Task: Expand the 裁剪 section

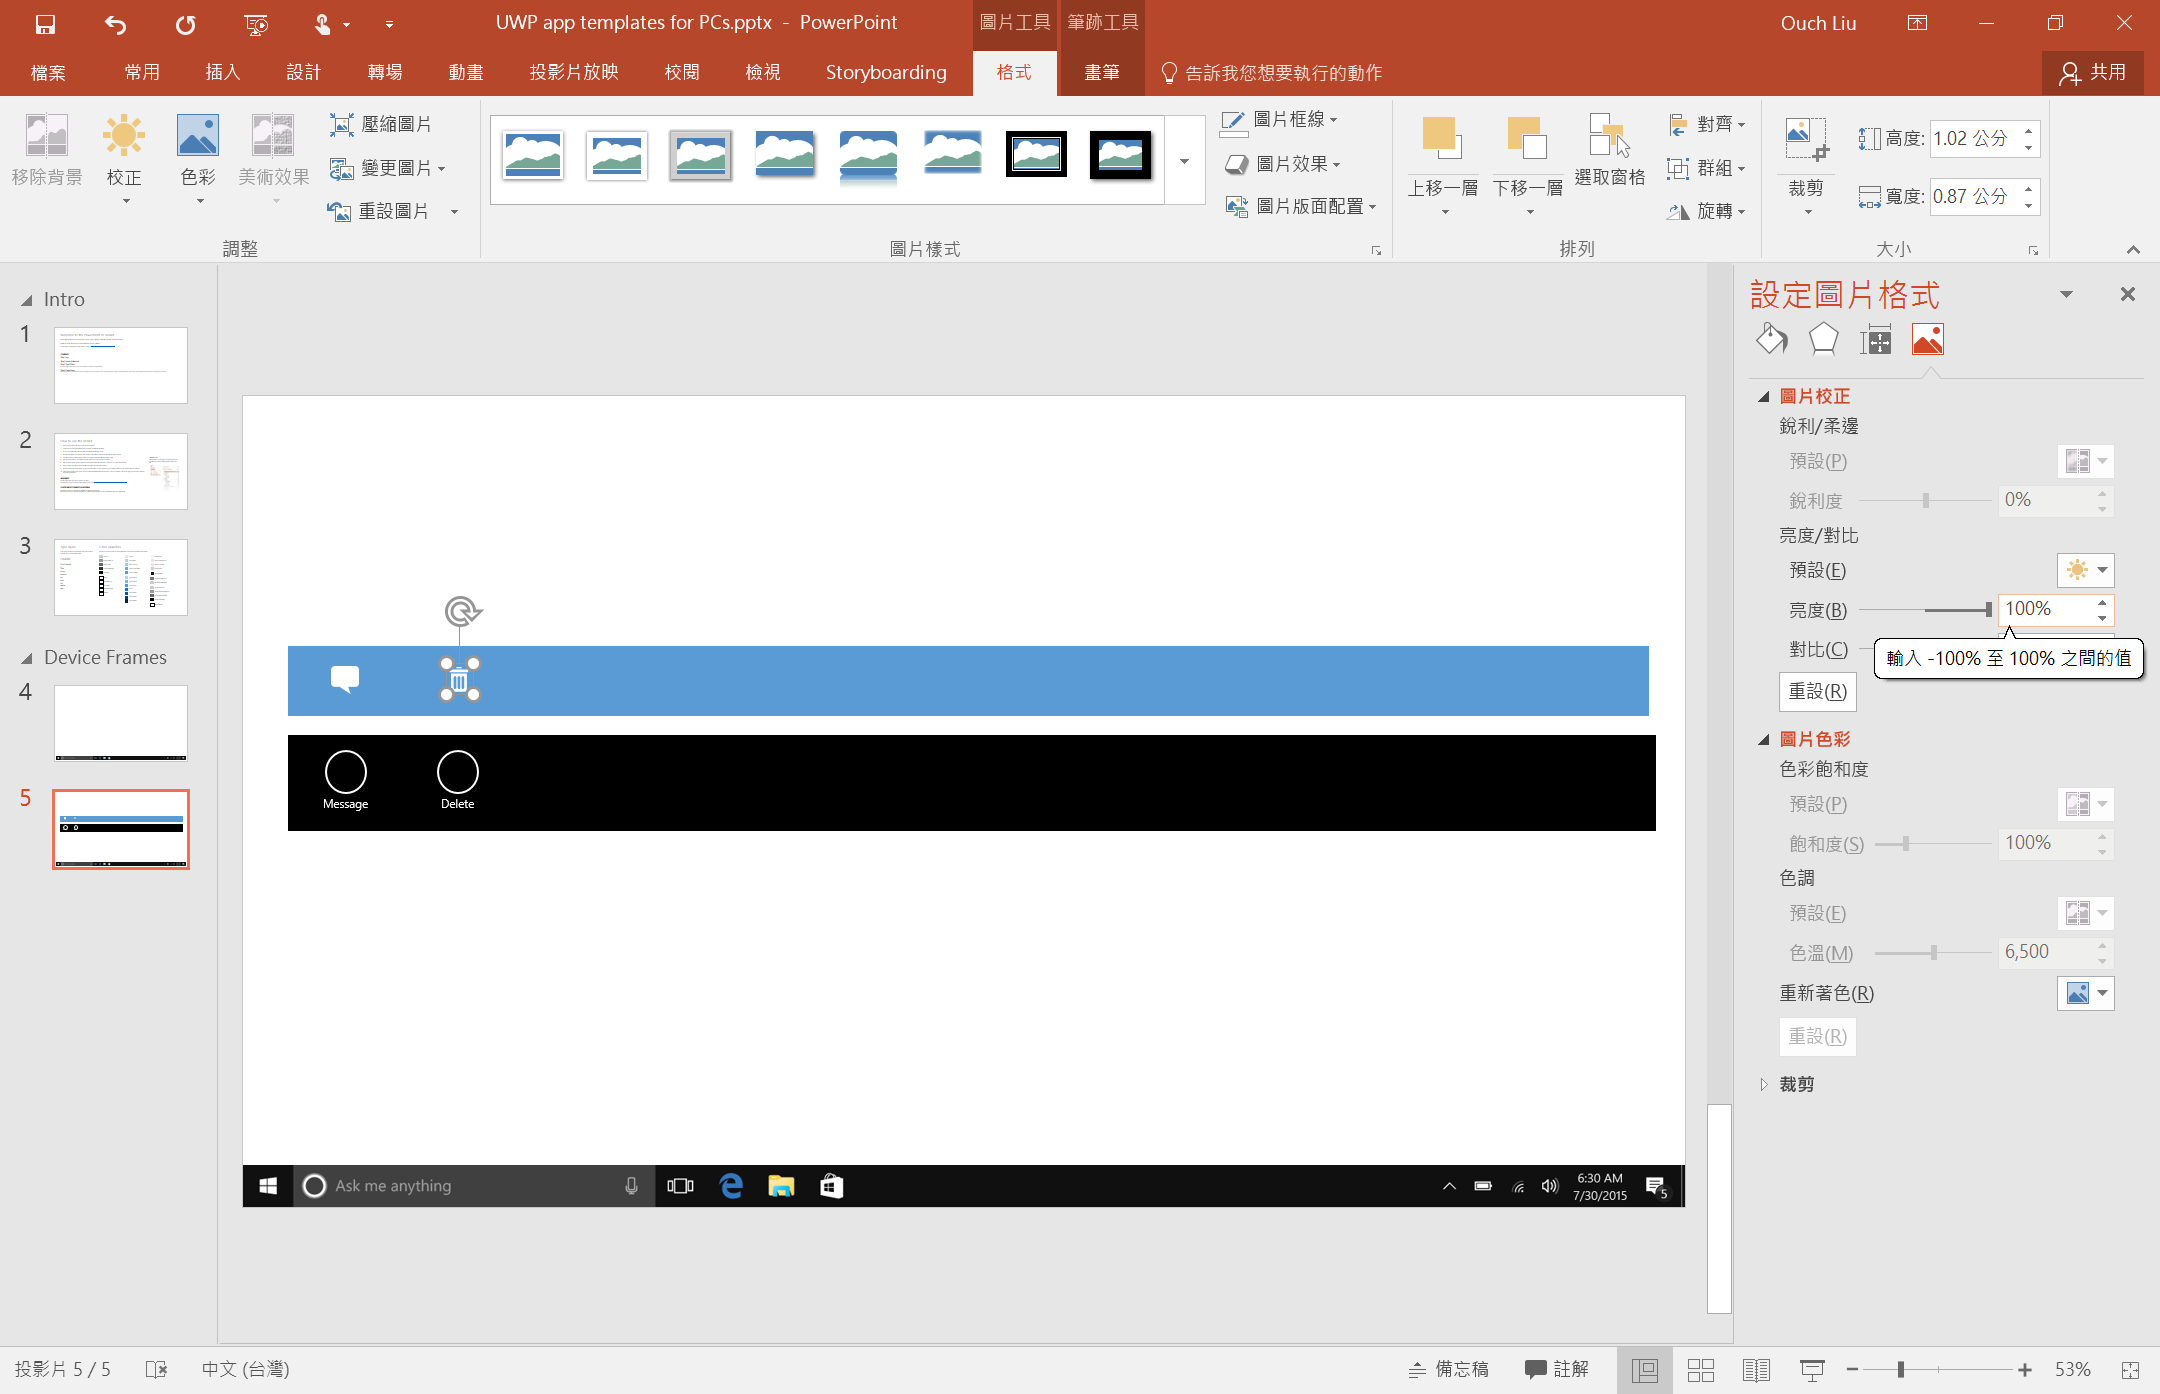Action: (1764, 1084)
